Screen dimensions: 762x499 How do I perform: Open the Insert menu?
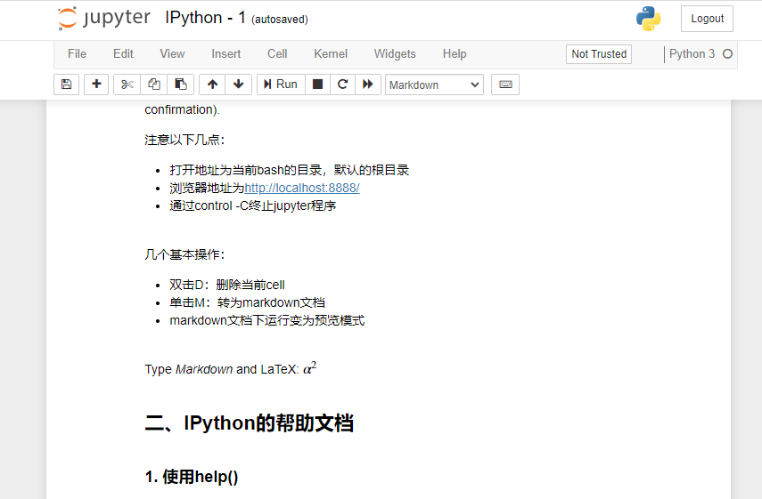click(226, 54)
